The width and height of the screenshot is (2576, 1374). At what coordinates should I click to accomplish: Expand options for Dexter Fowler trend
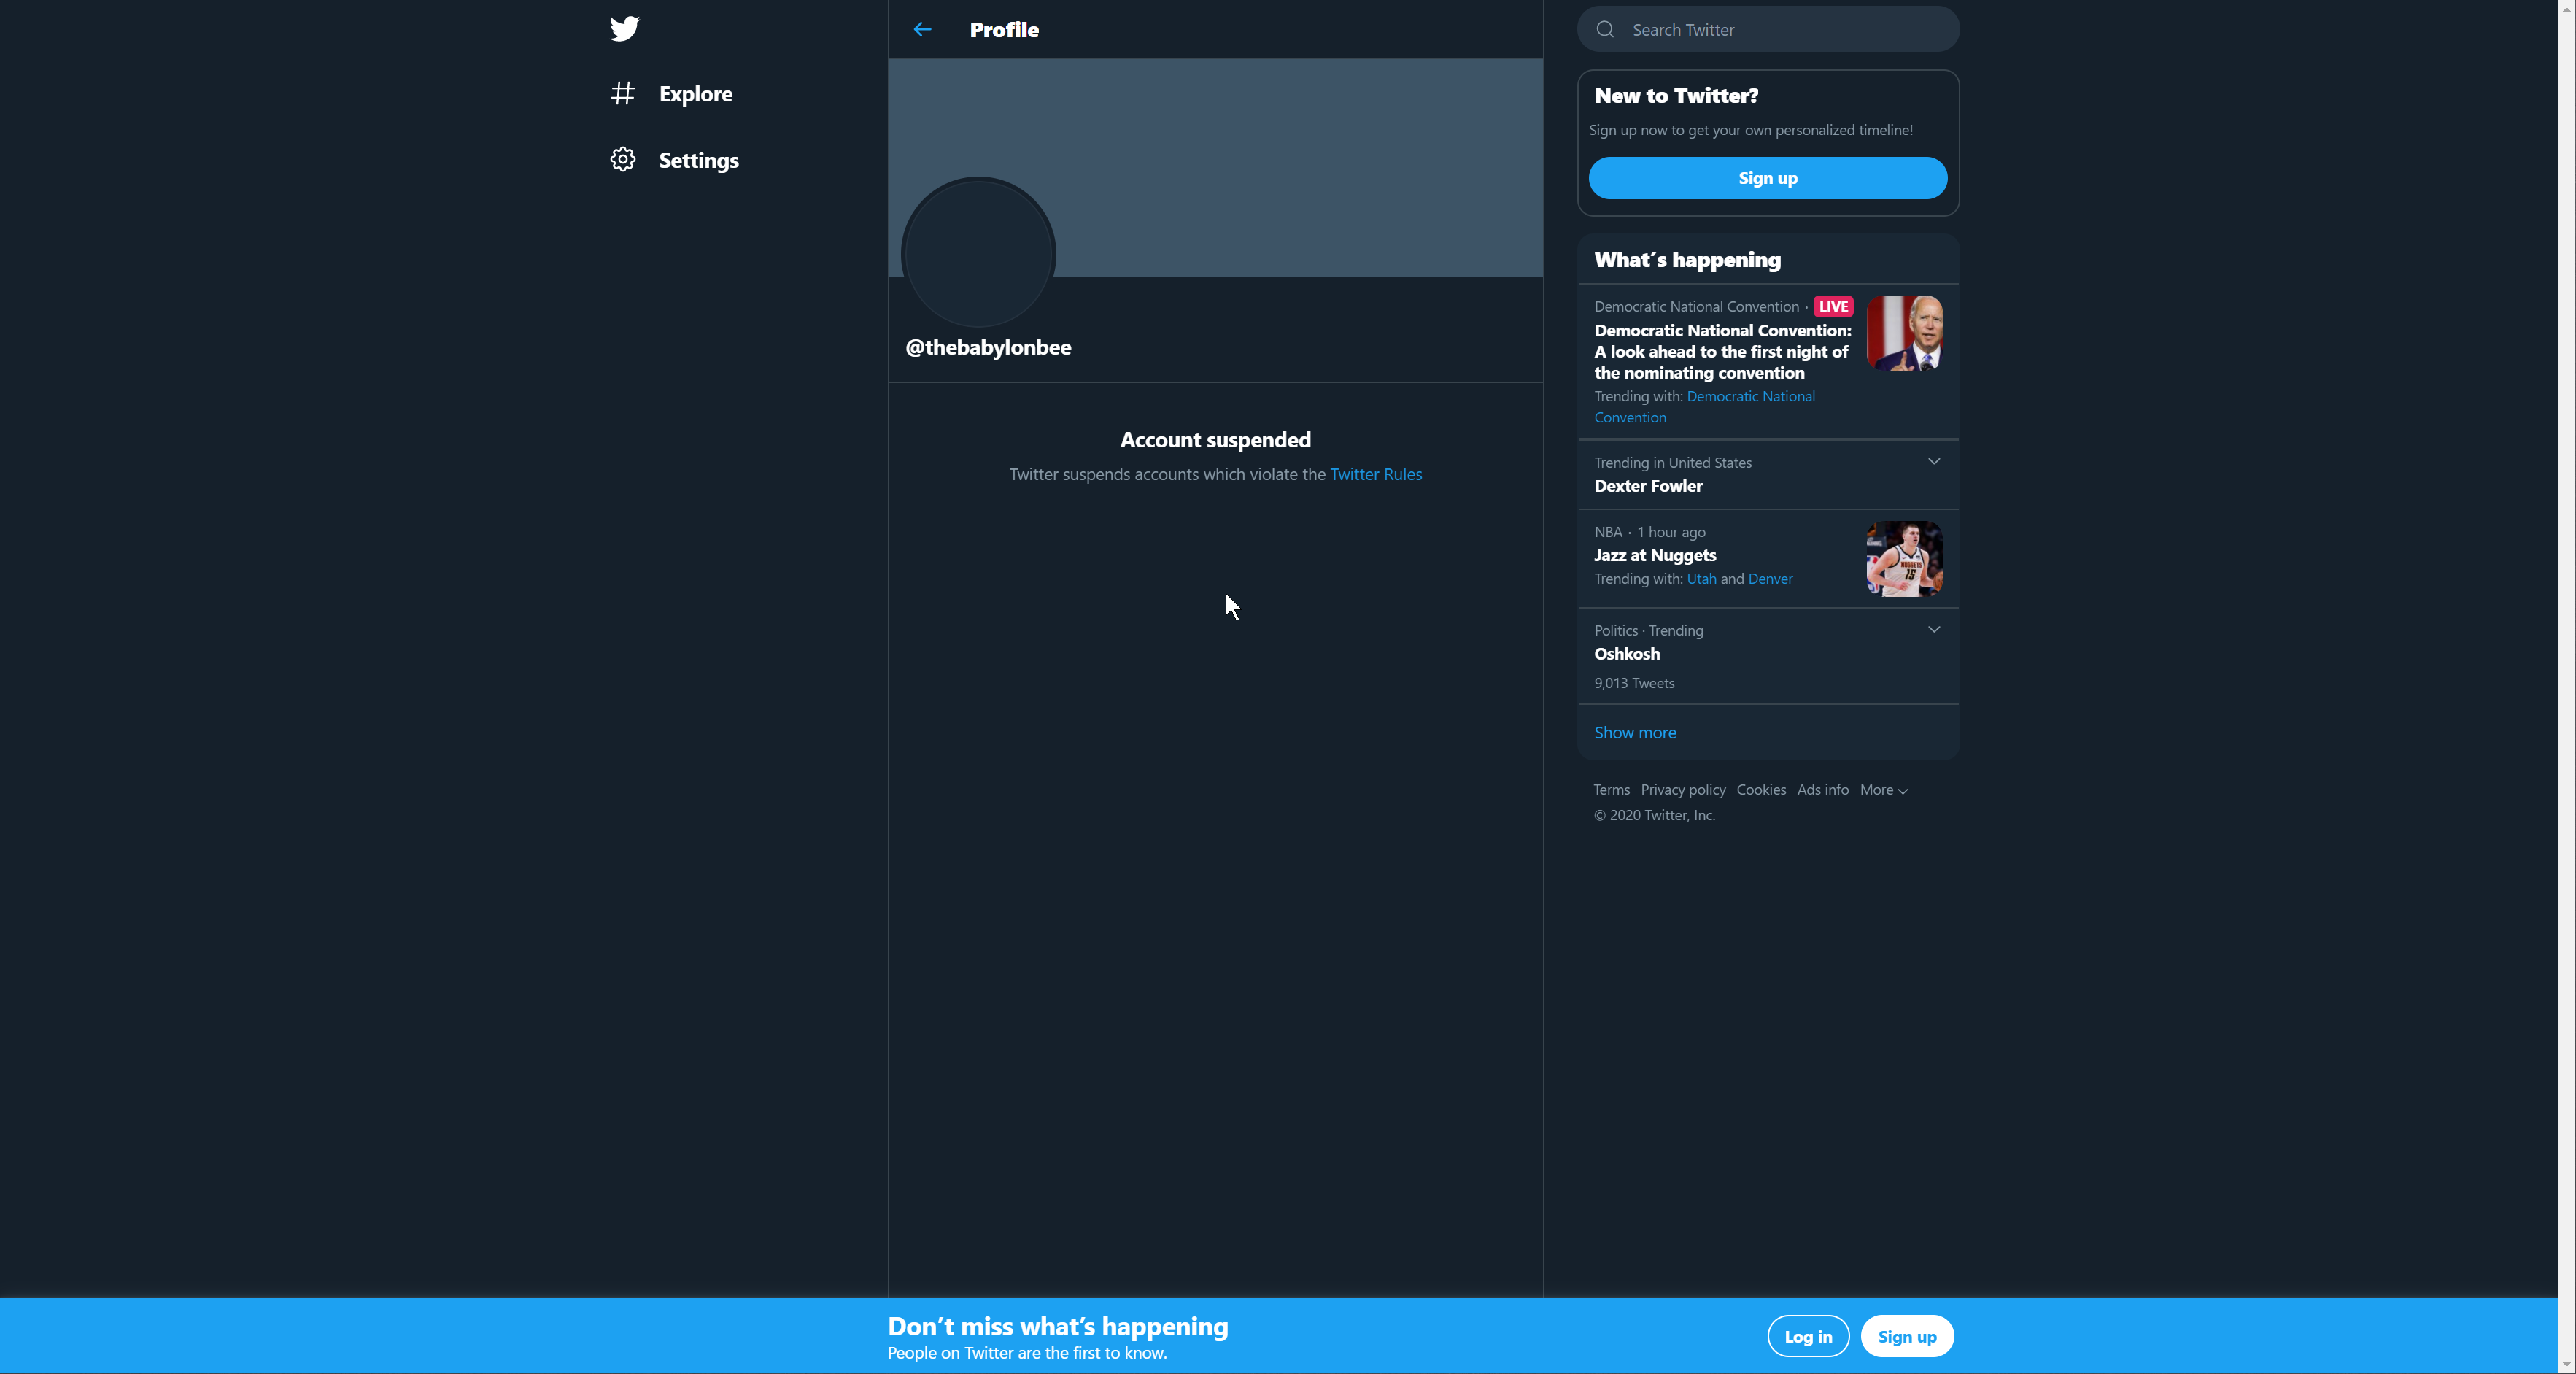1933,461
